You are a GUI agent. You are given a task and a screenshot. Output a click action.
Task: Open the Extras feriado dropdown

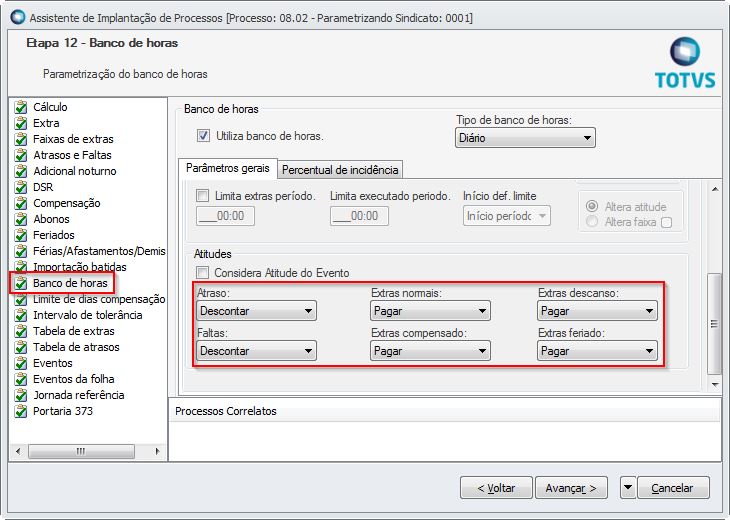pyautogui.click(x=597, y=351)
